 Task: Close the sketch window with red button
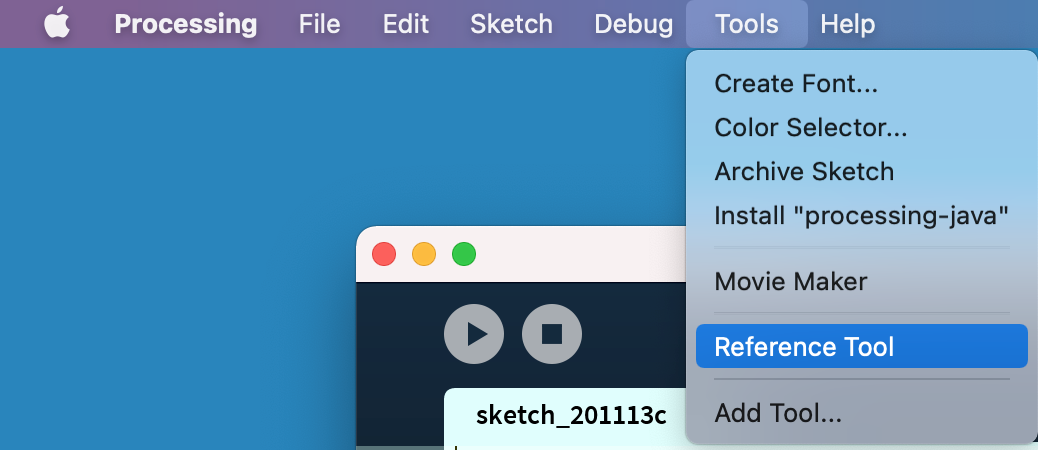pyautogui.click(x=384, y=254)
